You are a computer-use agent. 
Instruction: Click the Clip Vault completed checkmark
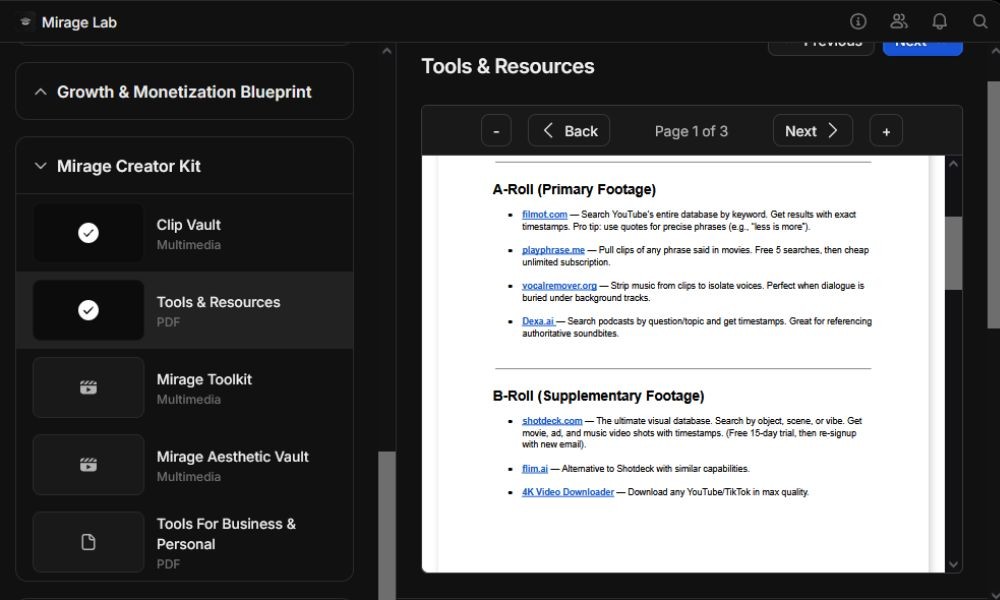click(x=88, y=233)
